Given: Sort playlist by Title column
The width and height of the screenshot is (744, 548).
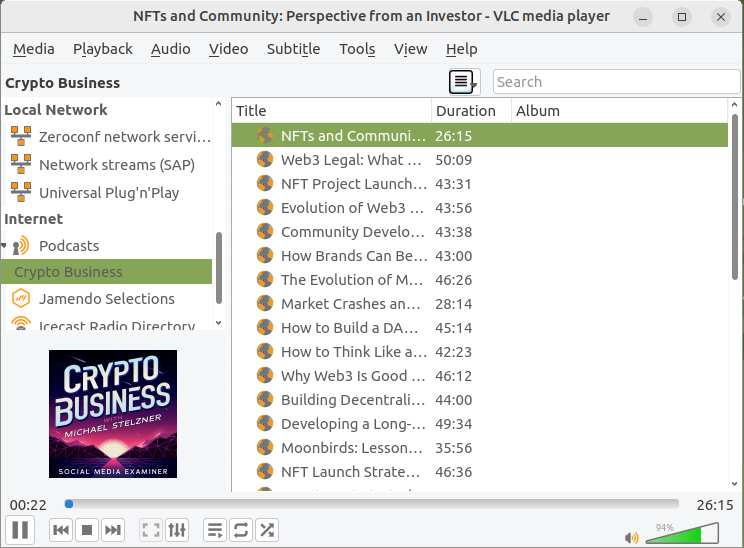Looking at the screenshot, I should [x=332, y=111].
